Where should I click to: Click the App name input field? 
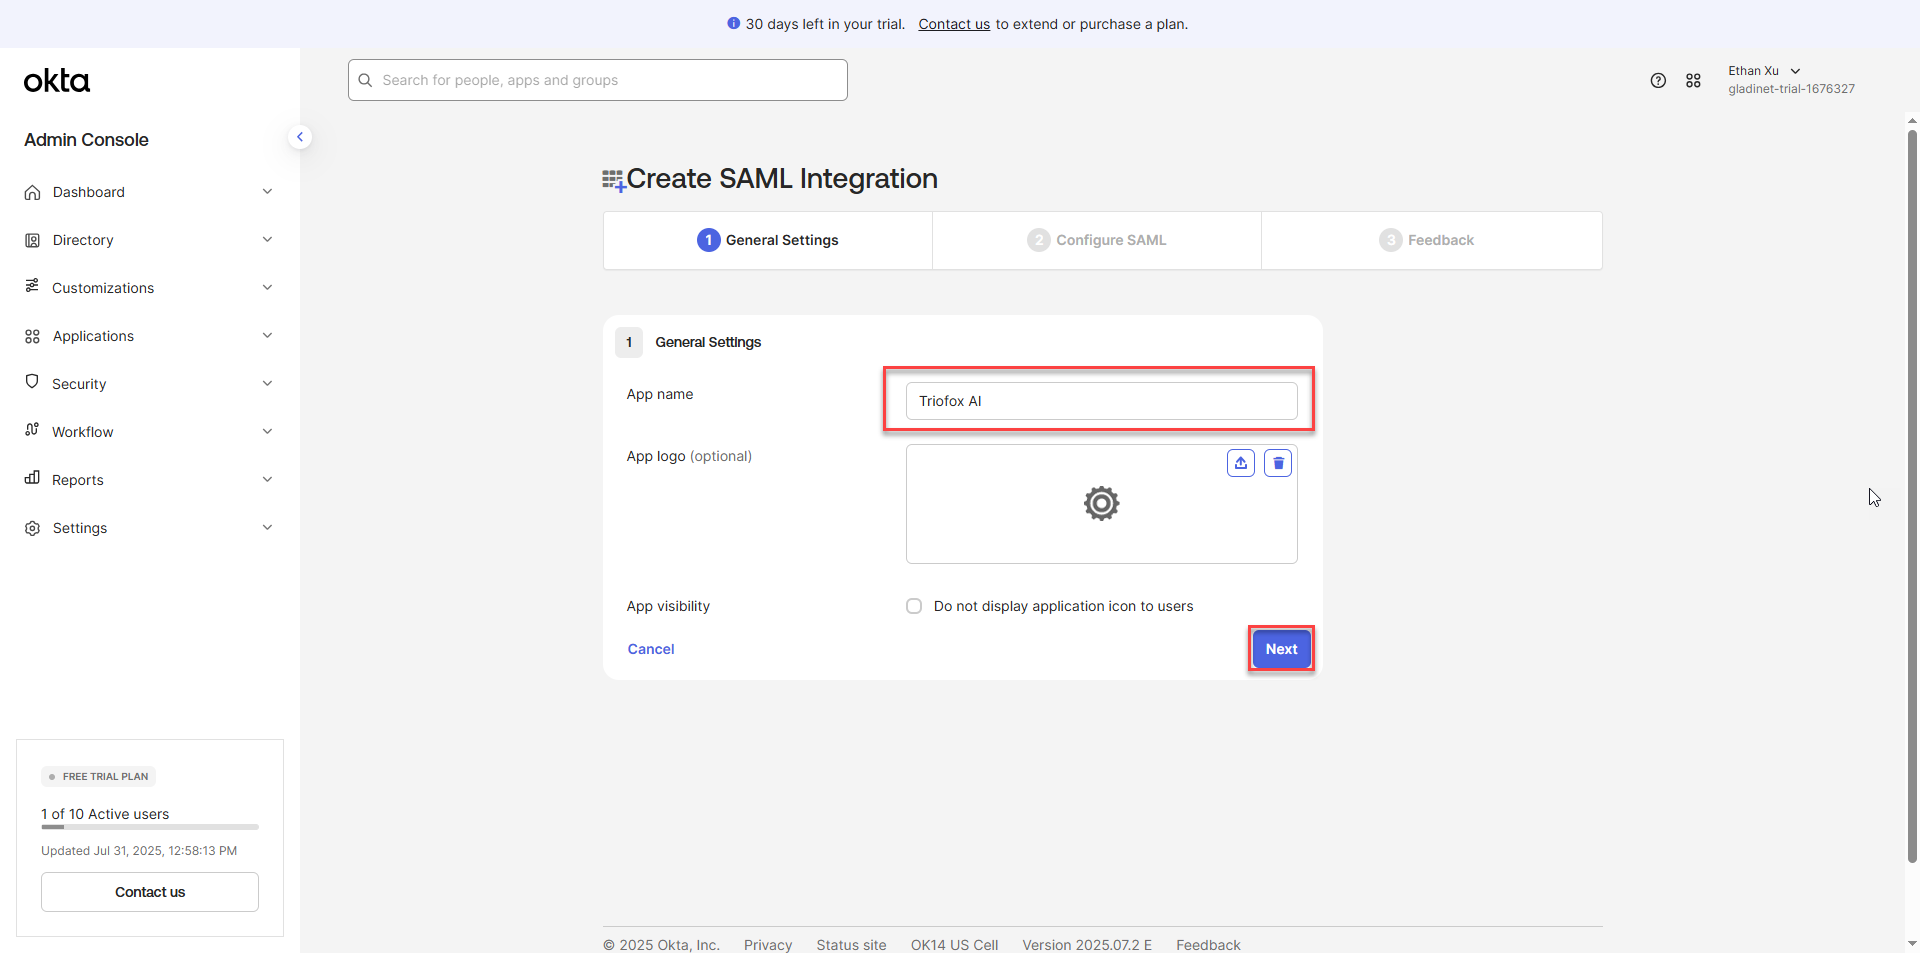[x=1101, y=401]
